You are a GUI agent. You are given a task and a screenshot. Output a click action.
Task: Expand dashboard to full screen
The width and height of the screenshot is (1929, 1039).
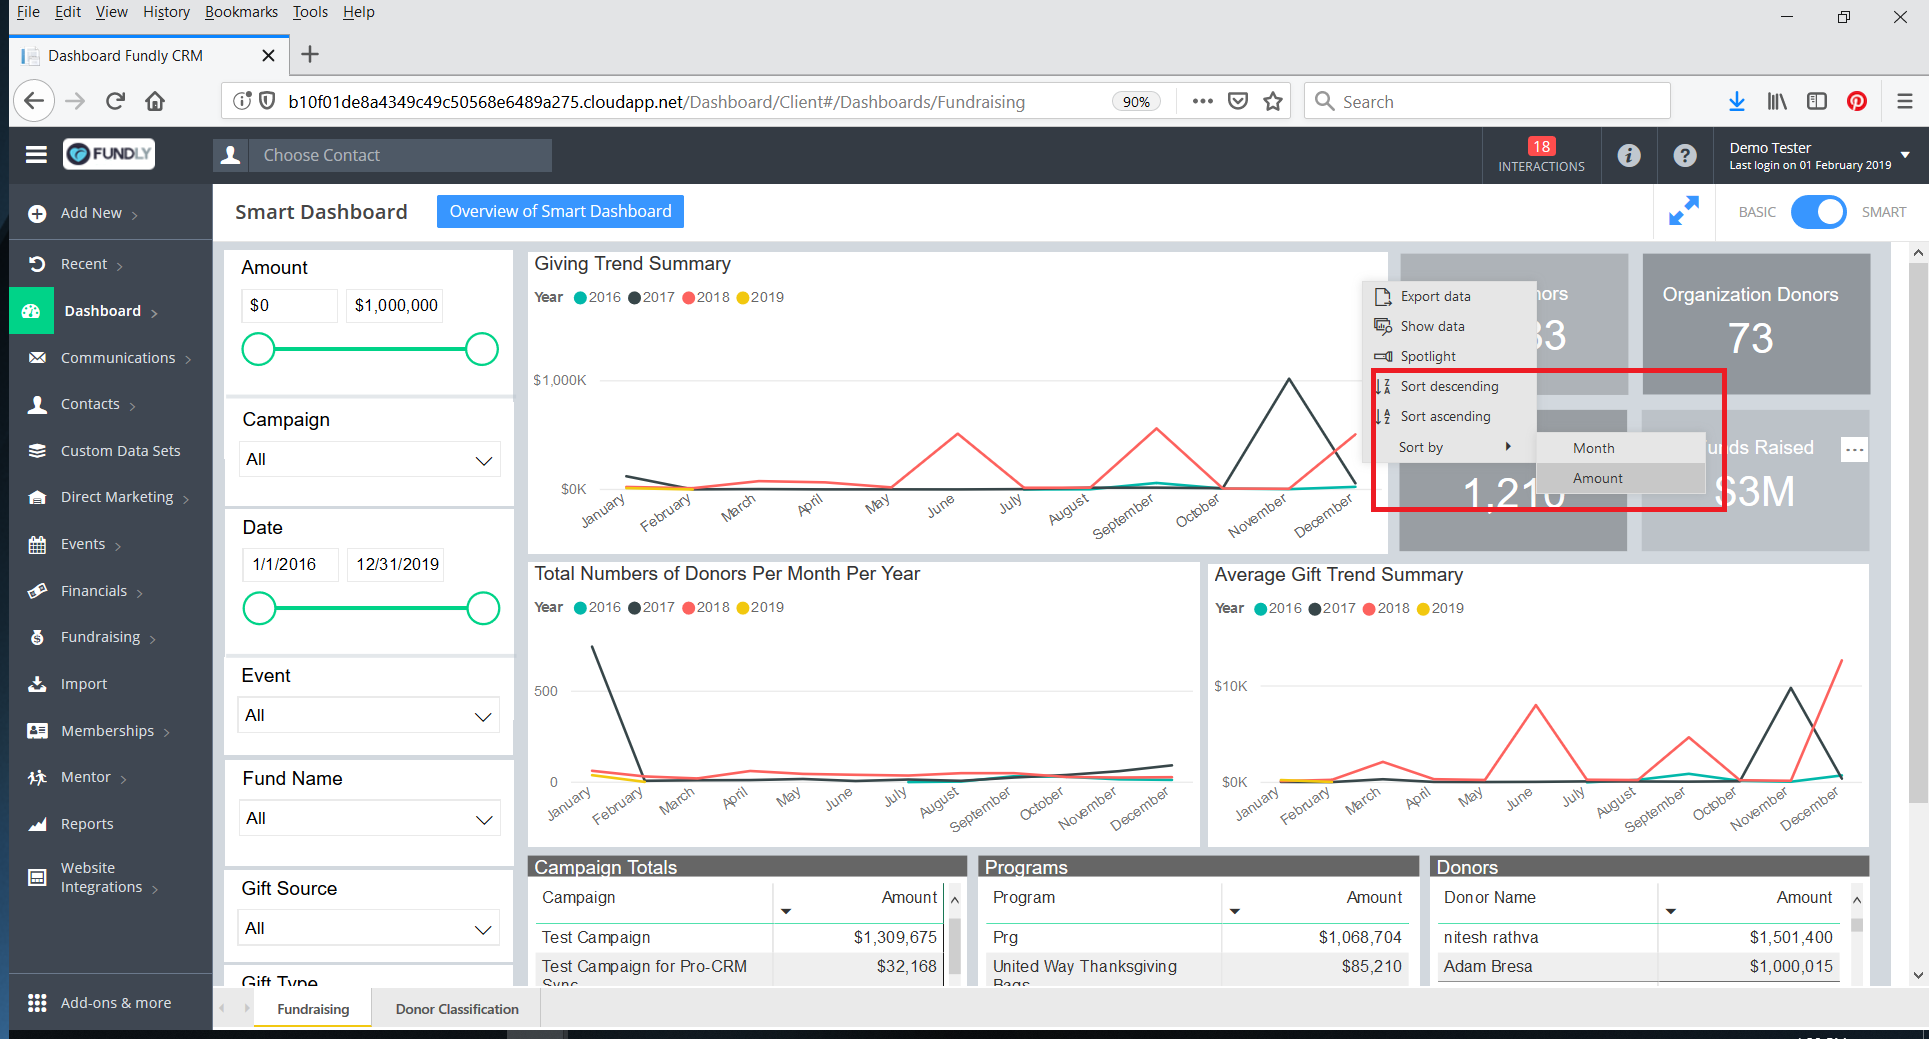tap(1684, 211)
